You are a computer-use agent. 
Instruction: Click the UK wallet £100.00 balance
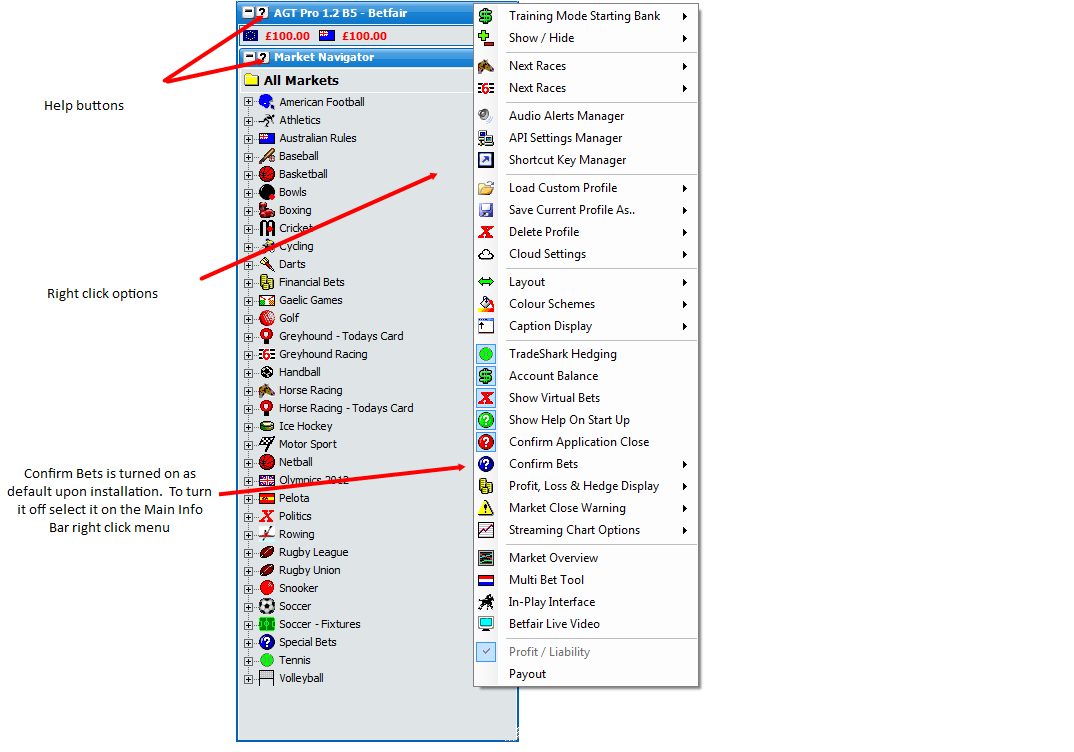(287, 36)
